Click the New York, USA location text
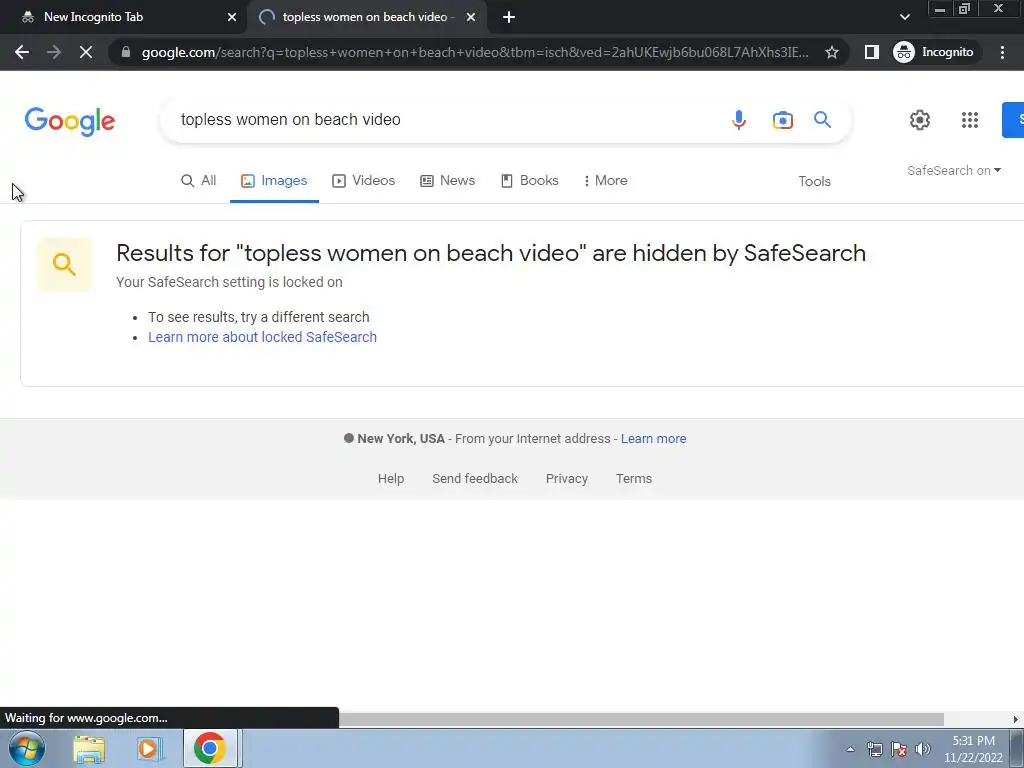1024x768 pixels. [x=401, y=439]
